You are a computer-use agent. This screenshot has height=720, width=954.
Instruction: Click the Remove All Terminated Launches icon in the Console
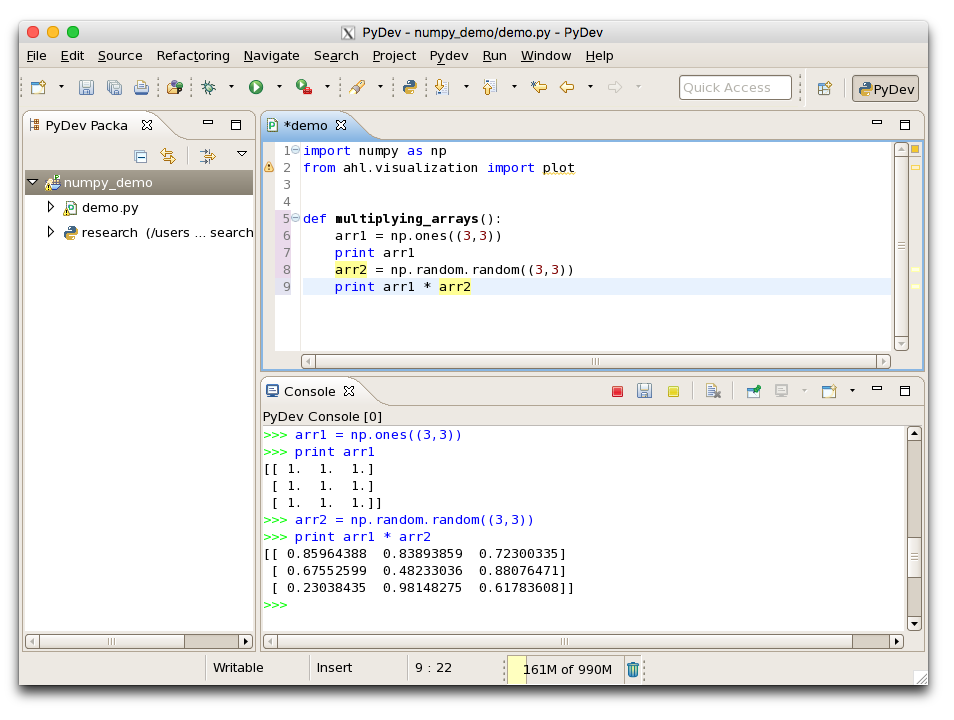[713, 391]
